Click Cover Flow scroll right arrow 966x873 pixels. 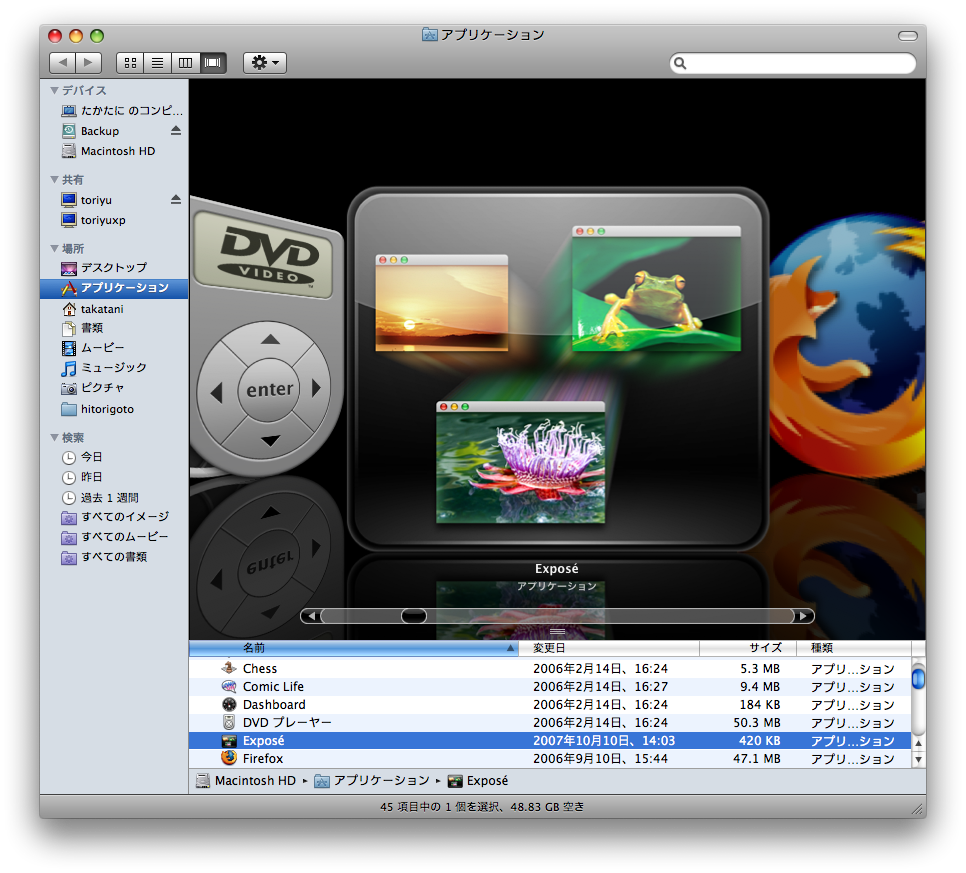click(803, 616)
